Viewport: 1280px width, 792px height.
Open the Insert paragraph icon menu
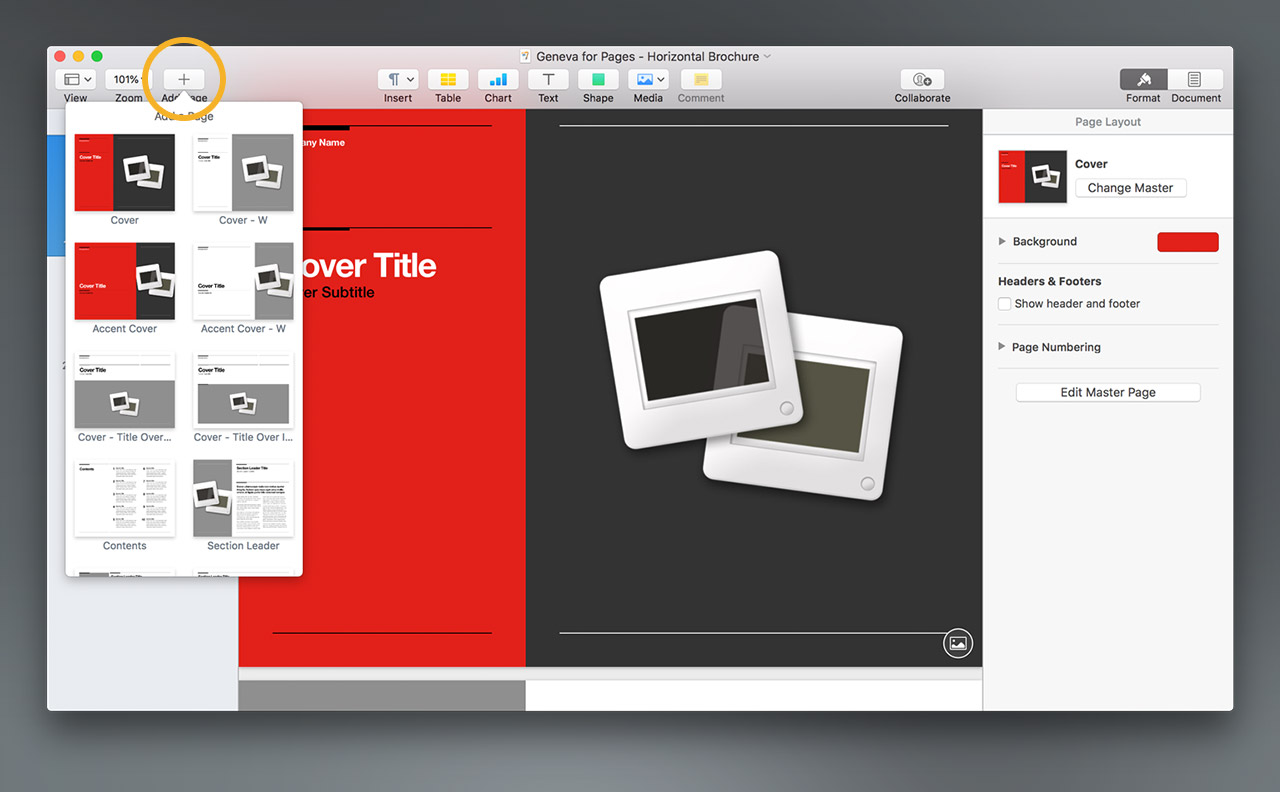click(397, 79)
